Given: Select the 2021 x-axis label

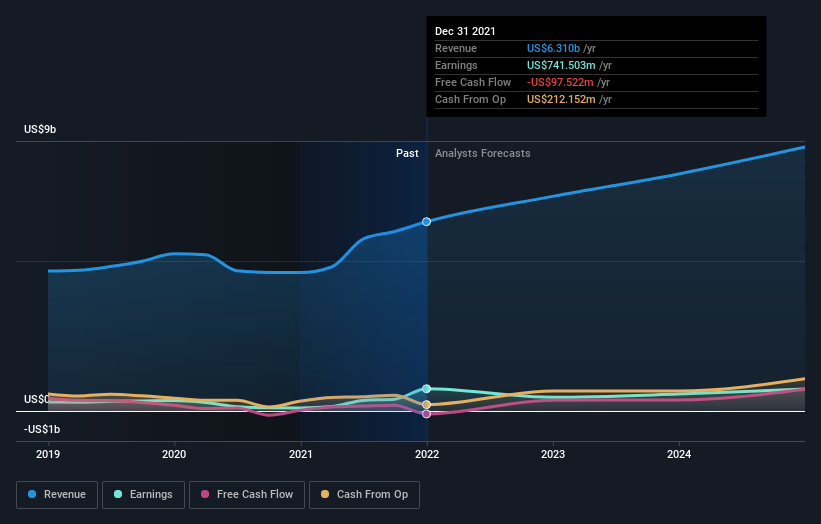Looking at the screenshot, I should click(301, 454).
